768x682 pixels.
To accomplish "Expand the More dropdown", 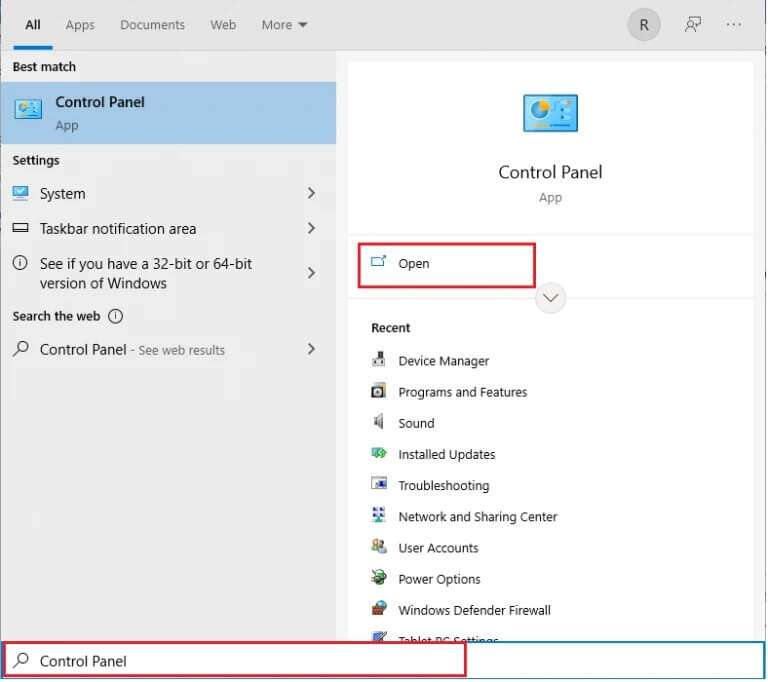I will [x=284, y=24].
